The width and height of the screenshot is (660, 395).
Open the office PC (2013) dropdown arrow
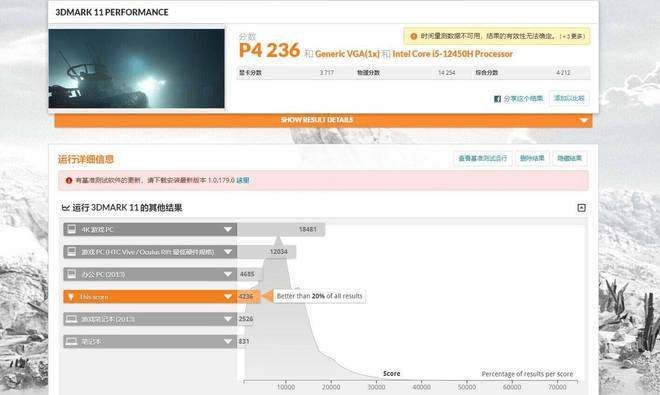coord(228,274)
